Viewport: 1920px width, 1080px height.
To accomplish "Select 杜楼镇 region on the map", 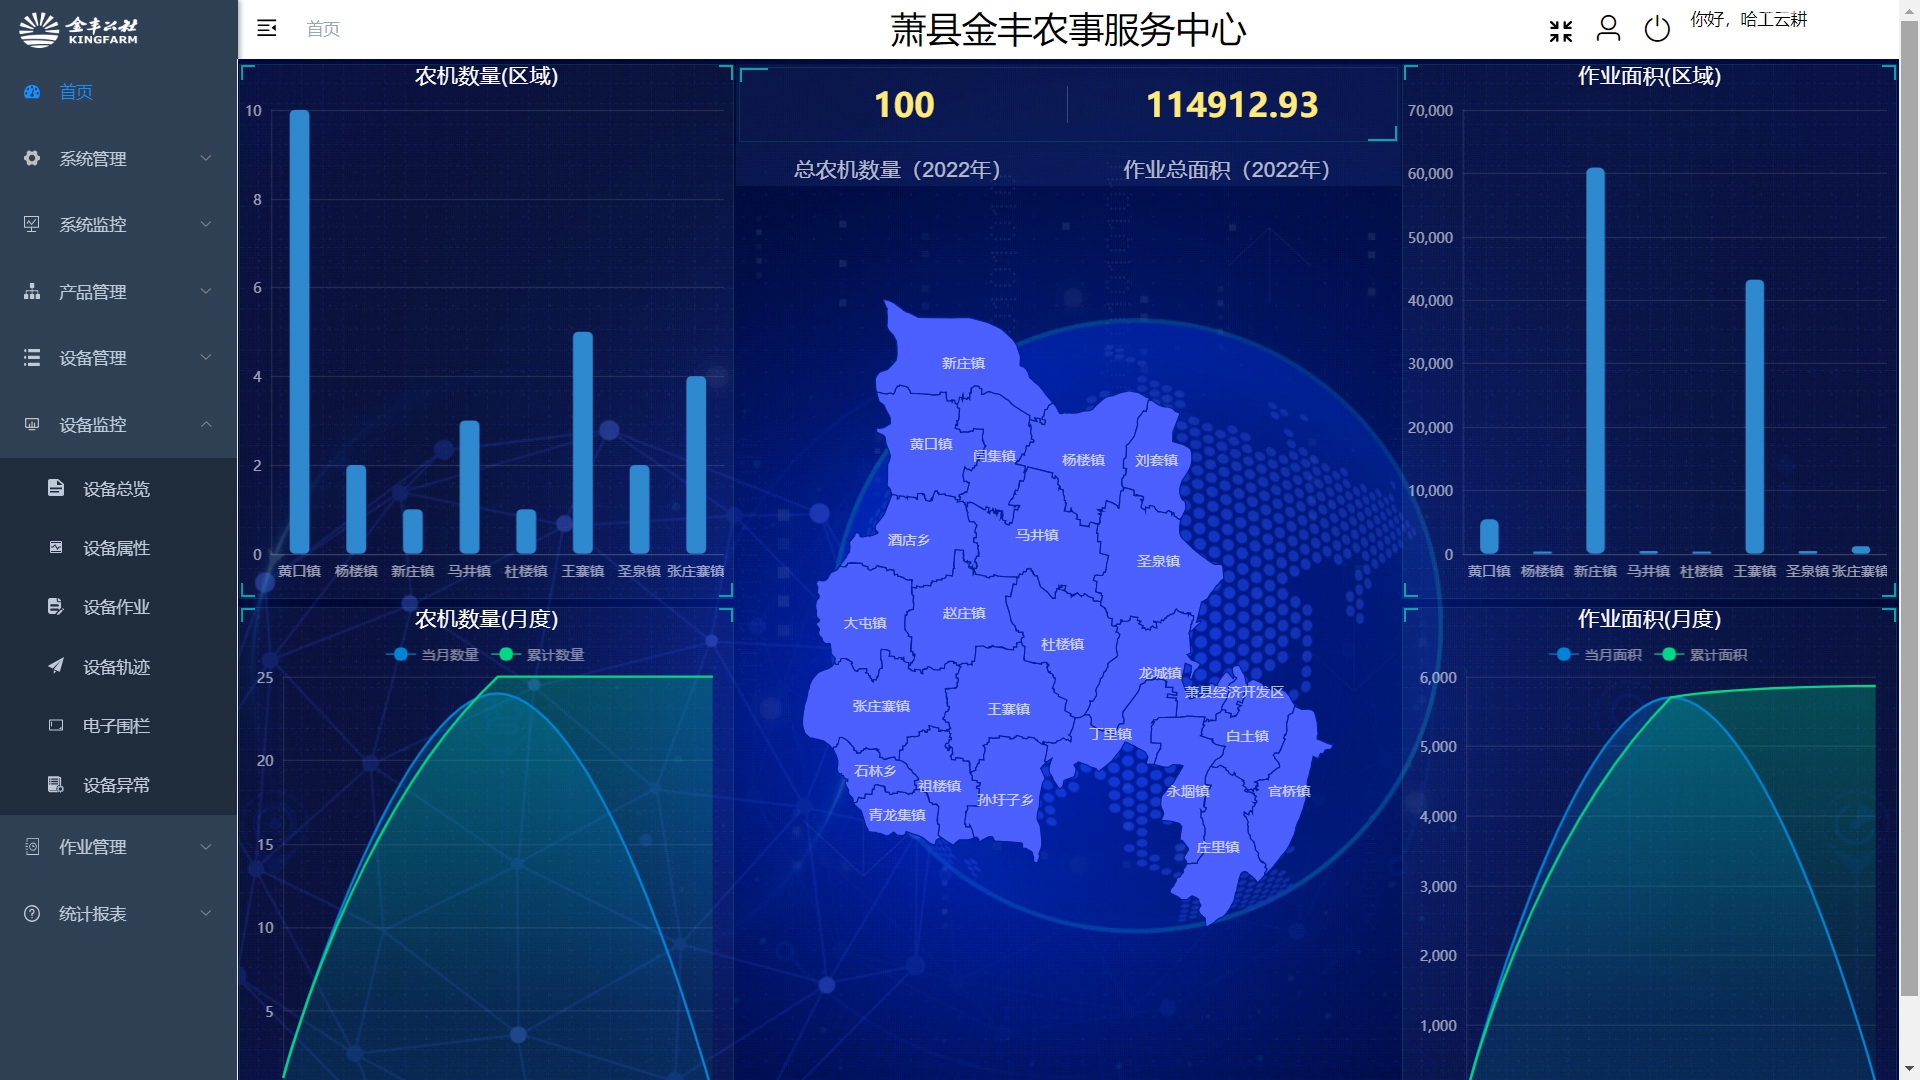I will [x=1062, y=644].
